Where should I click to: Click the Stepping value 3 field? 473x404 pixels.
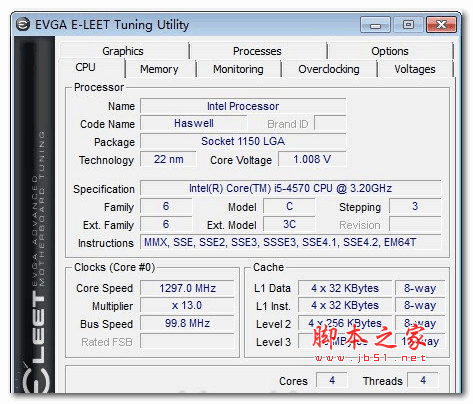[x=415, y=206]
